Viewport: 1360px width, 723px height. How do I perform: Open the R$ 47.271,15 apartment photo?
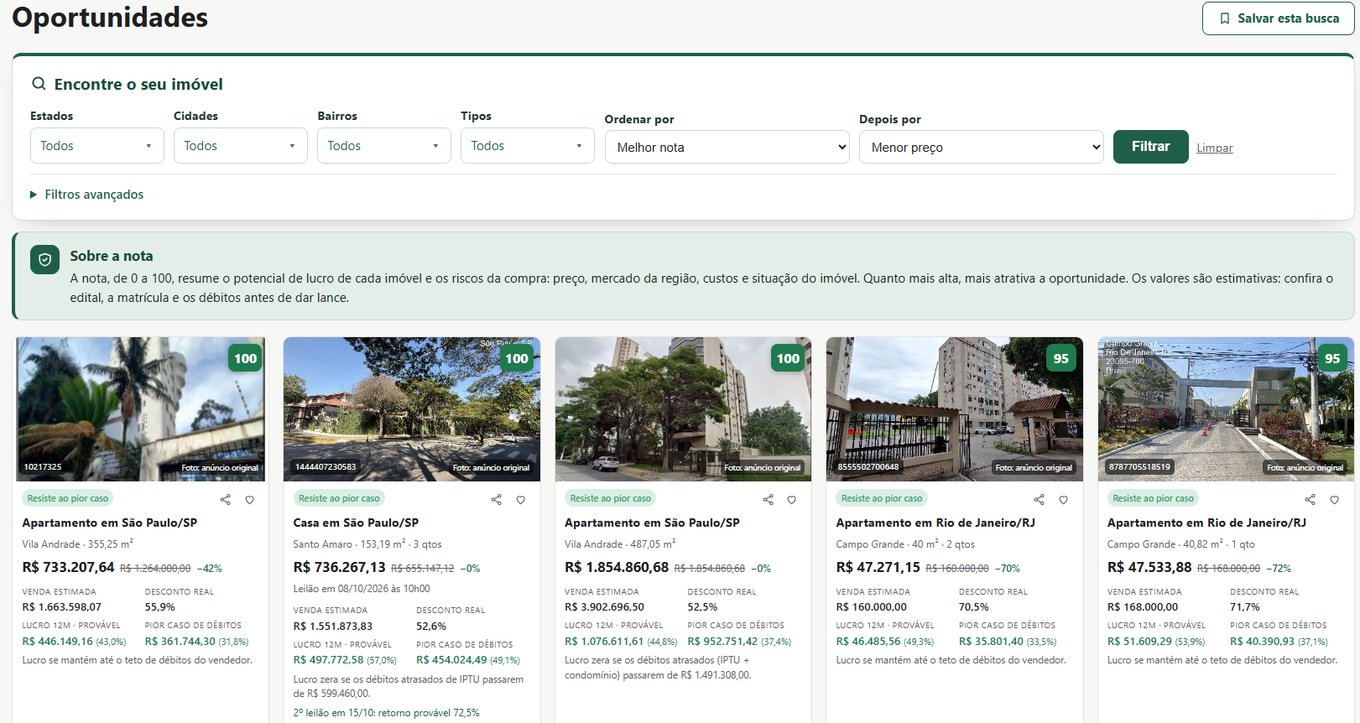click(954, 409)
